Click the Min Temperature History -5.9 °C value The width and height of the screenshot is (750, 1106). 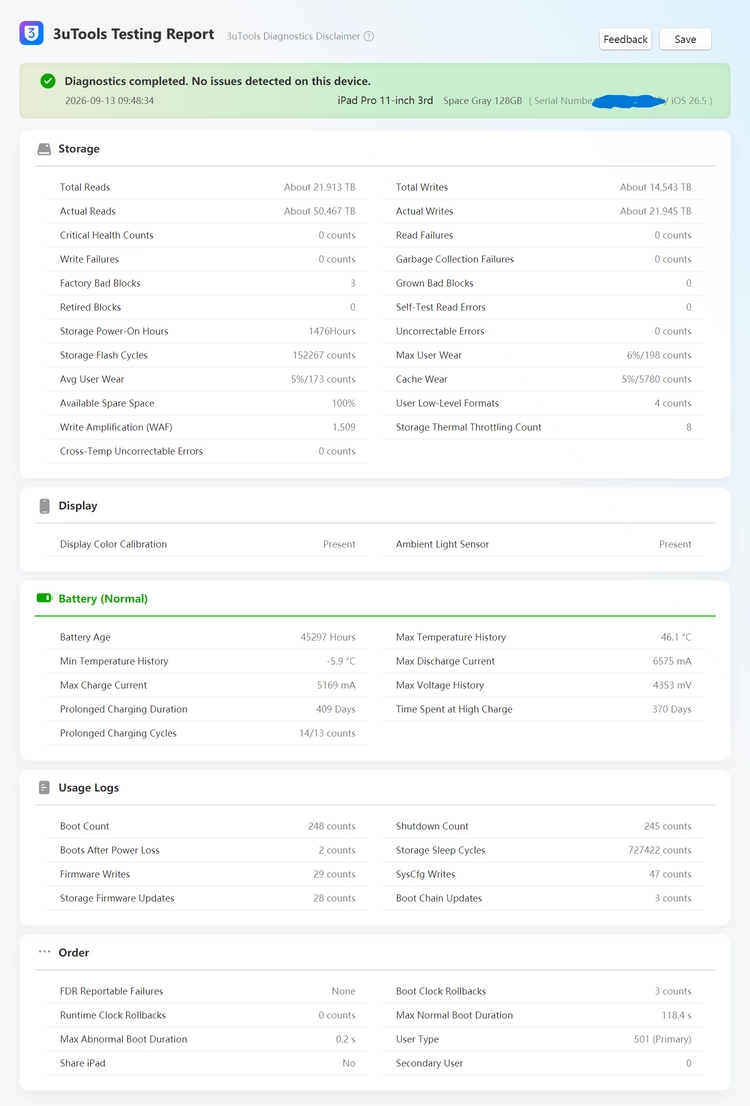click(x=341, y=661)
